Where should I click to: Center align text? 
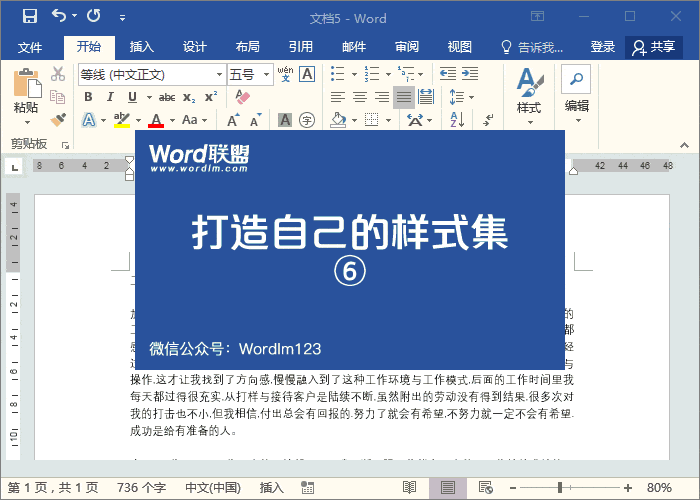(x=360, y=97)
